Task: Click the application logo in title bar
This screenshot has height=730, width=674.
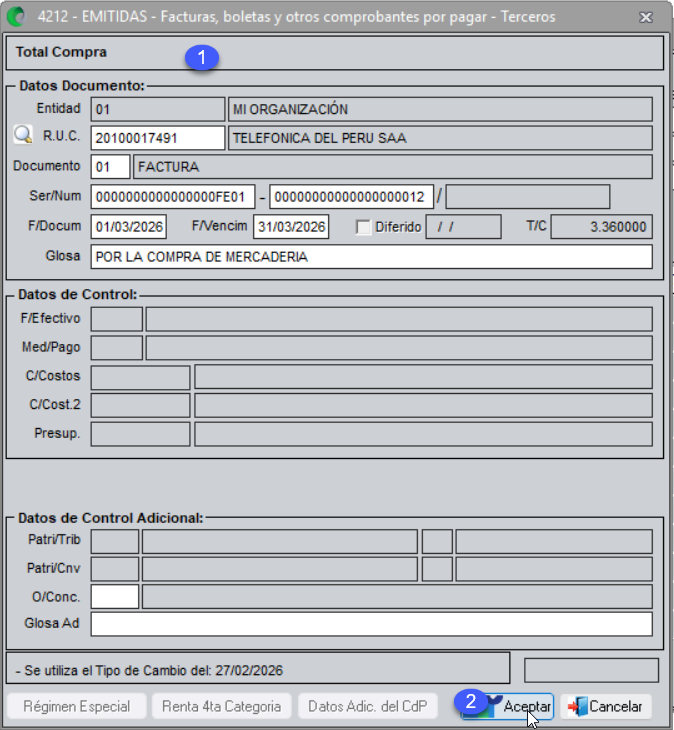Action: tap(18, 17)
